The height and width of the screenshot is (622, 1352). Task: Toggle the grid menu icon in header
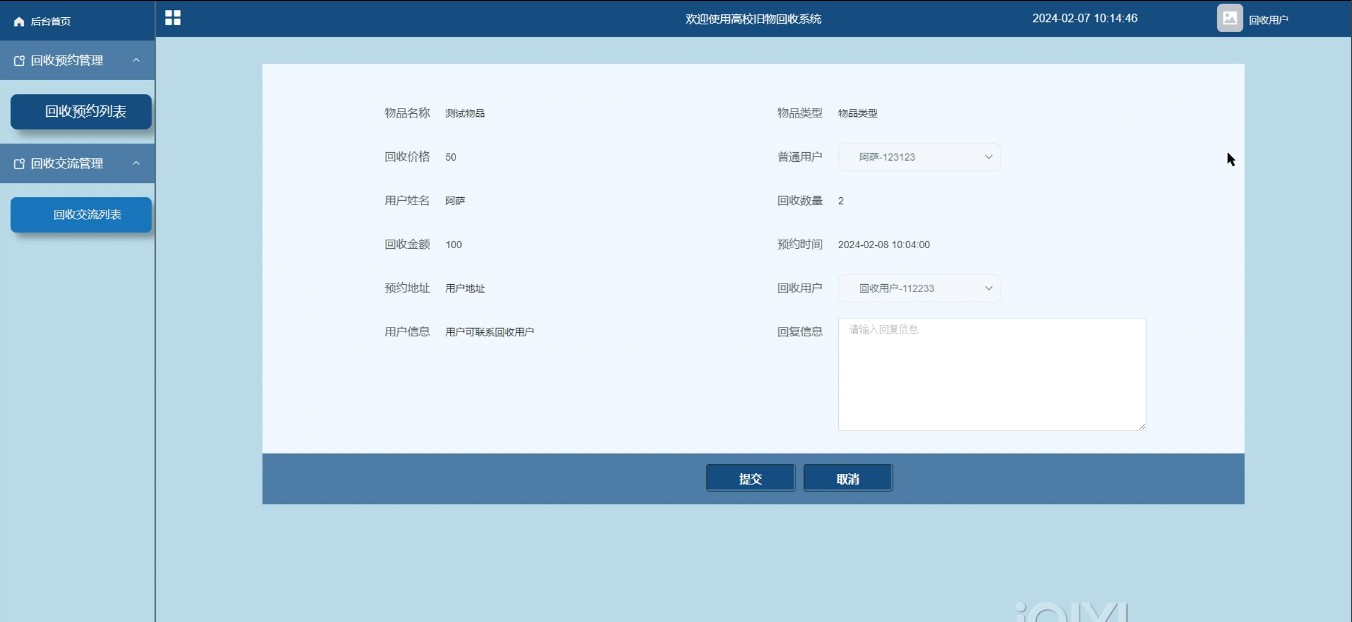point(173,18)
